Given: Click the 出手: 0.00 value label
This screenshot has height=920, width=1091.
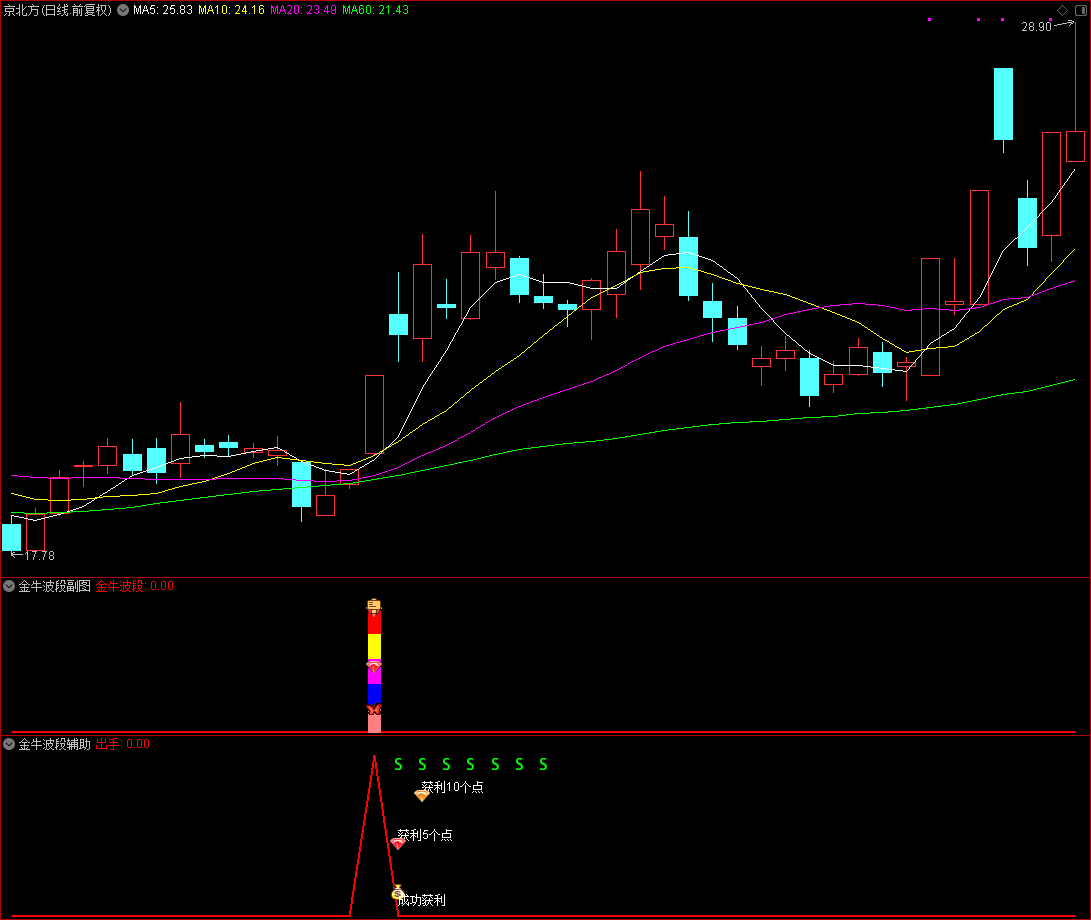Looking at the screenshot, I should tap(122, 744).
